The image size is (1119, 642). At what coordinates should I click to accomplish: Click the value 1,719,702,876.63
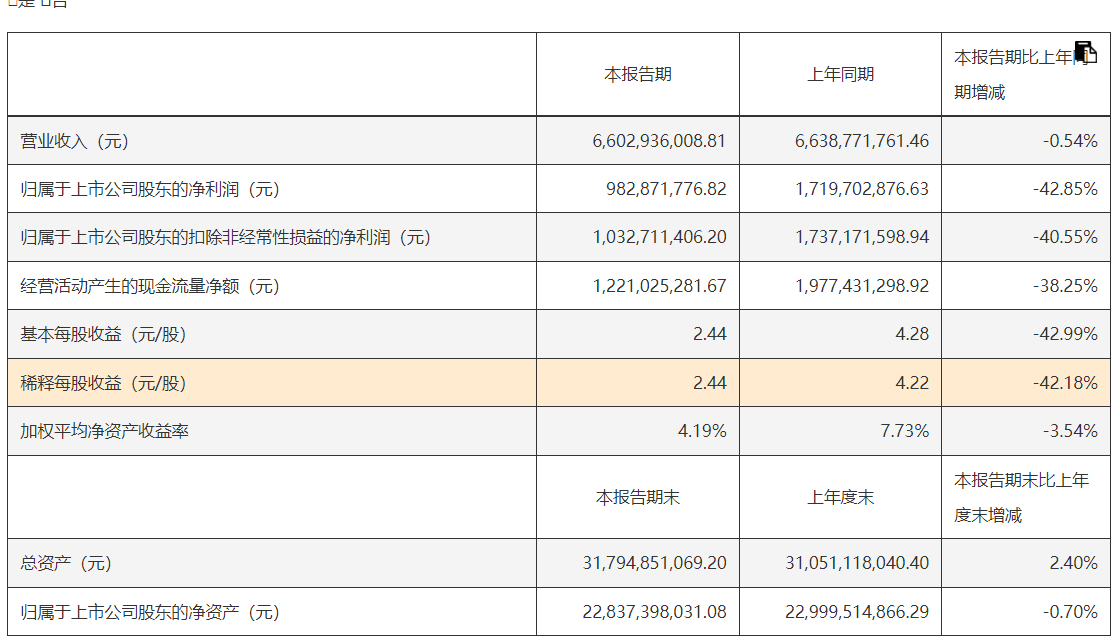pos(862,189)
